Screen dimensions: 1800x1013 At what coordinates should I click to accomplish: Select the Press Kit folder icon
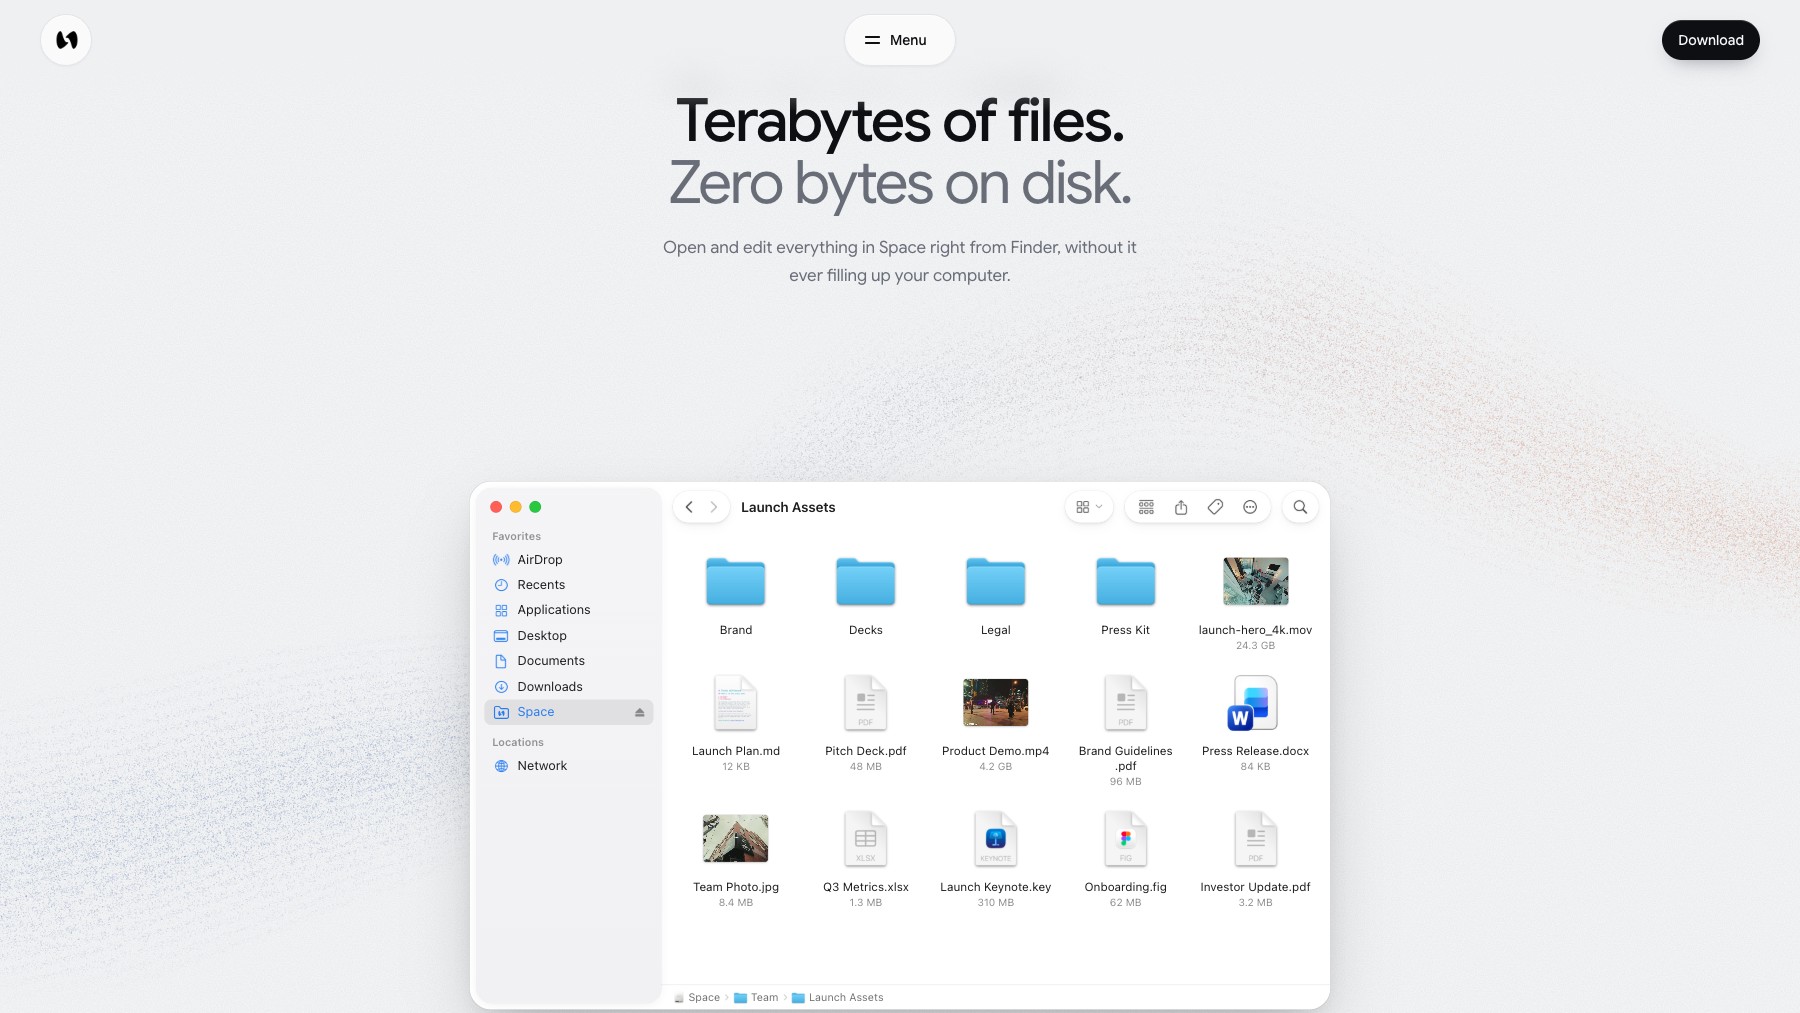[x=1126, y=581]
